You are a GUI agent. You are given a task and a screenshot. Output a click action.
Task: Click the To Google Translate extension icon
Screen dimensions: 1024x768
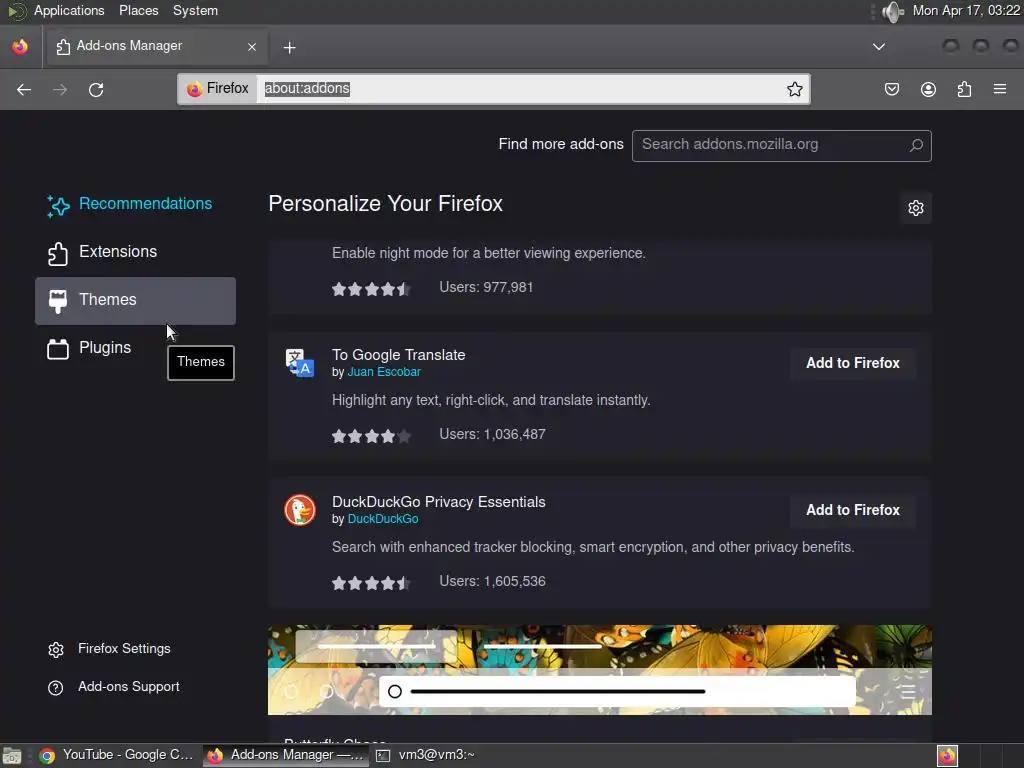300,363
